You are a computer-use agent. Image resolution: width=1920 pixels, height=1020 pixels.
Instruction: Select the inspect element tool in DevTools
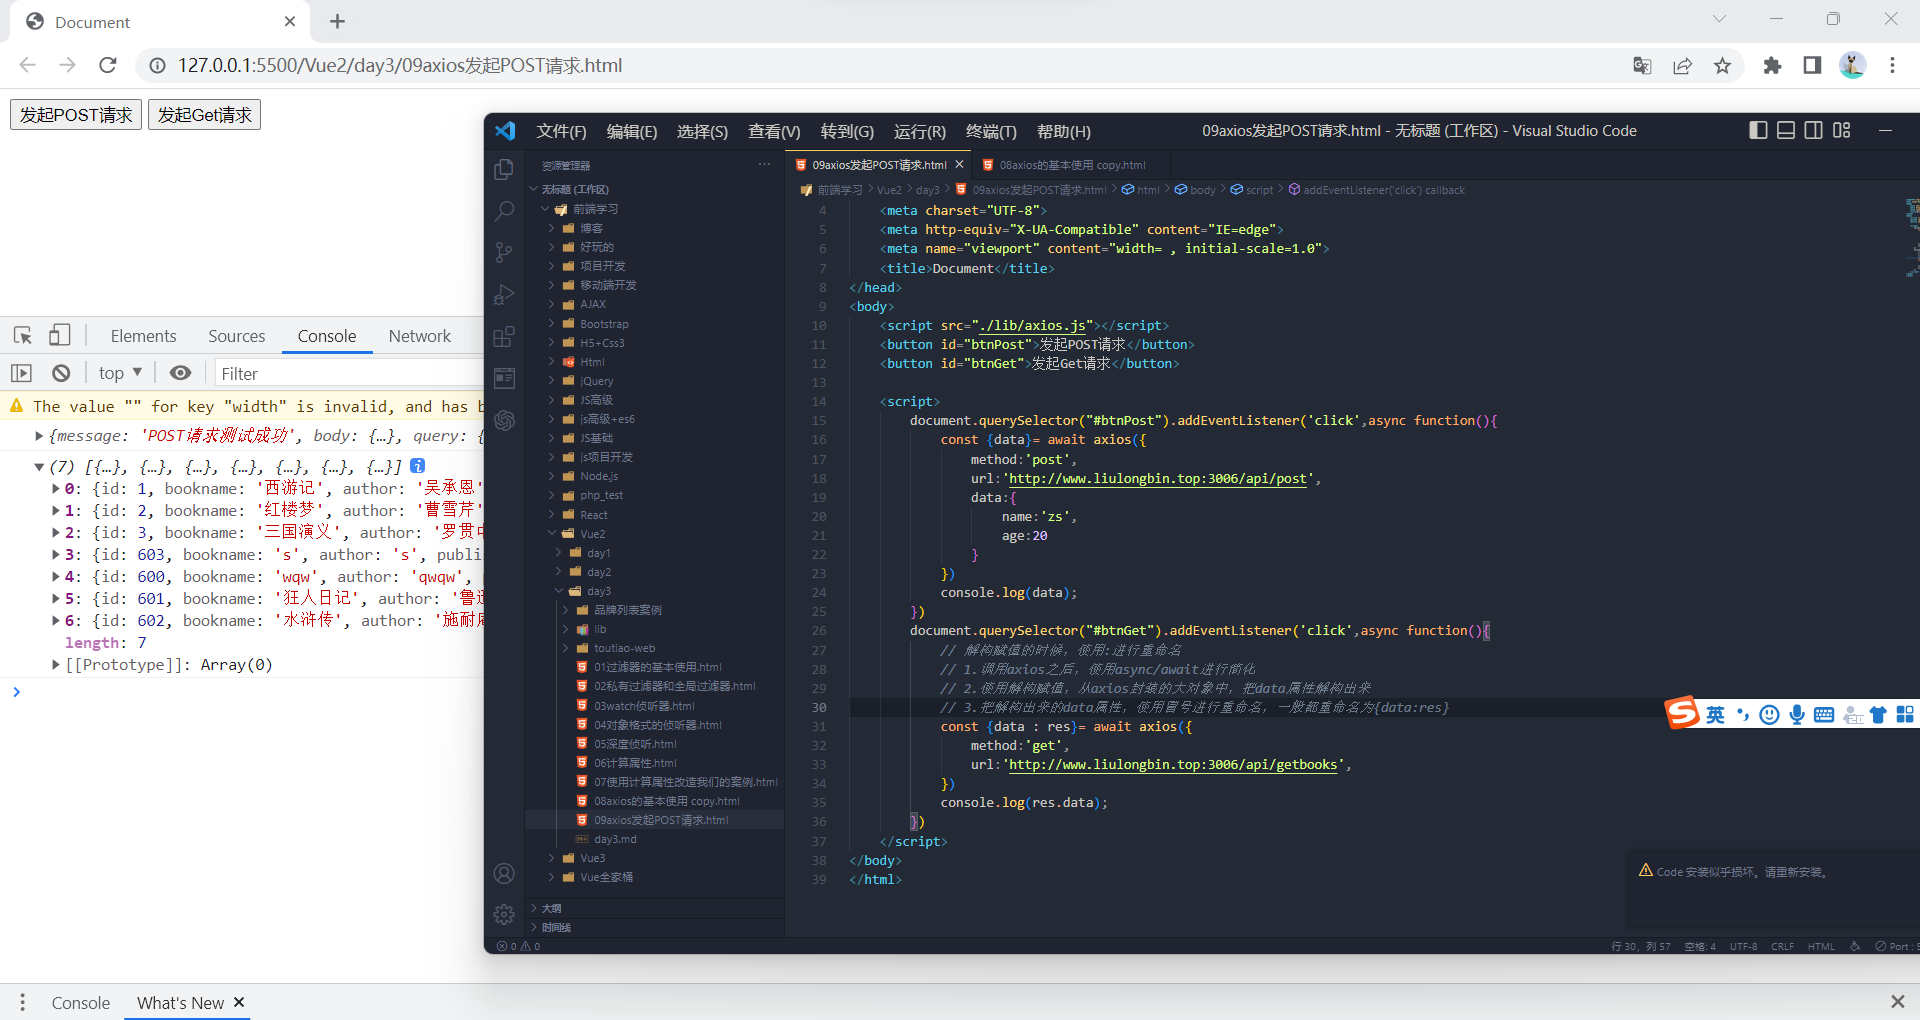[x=22, y=335]
